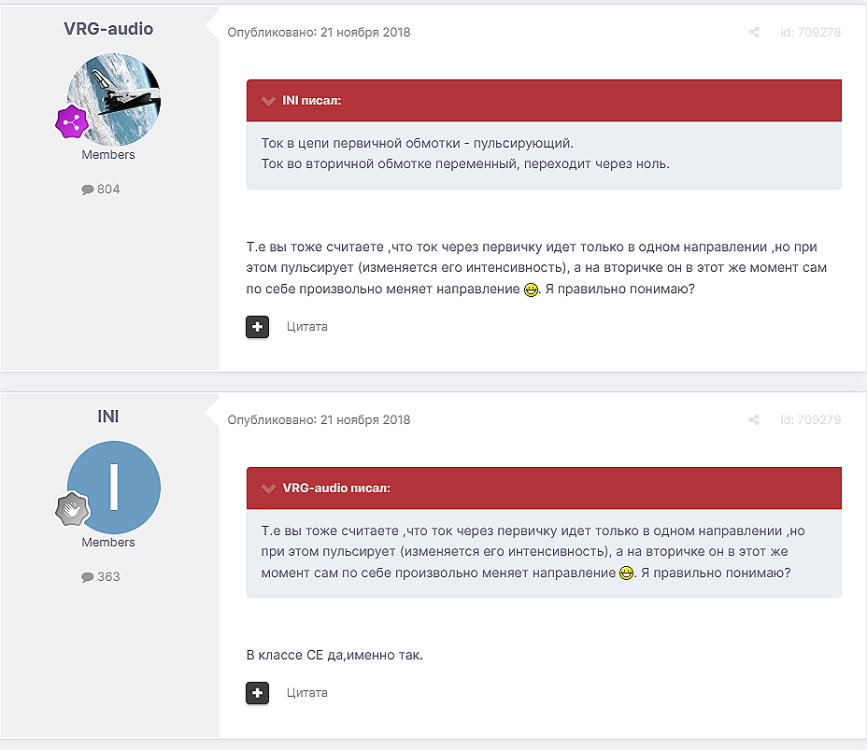Image resolution: width=867 pixels, height=750 pixels.
Task: Click plus multiquote icon in VRG-audio's post
Action: tap(257, 327)
